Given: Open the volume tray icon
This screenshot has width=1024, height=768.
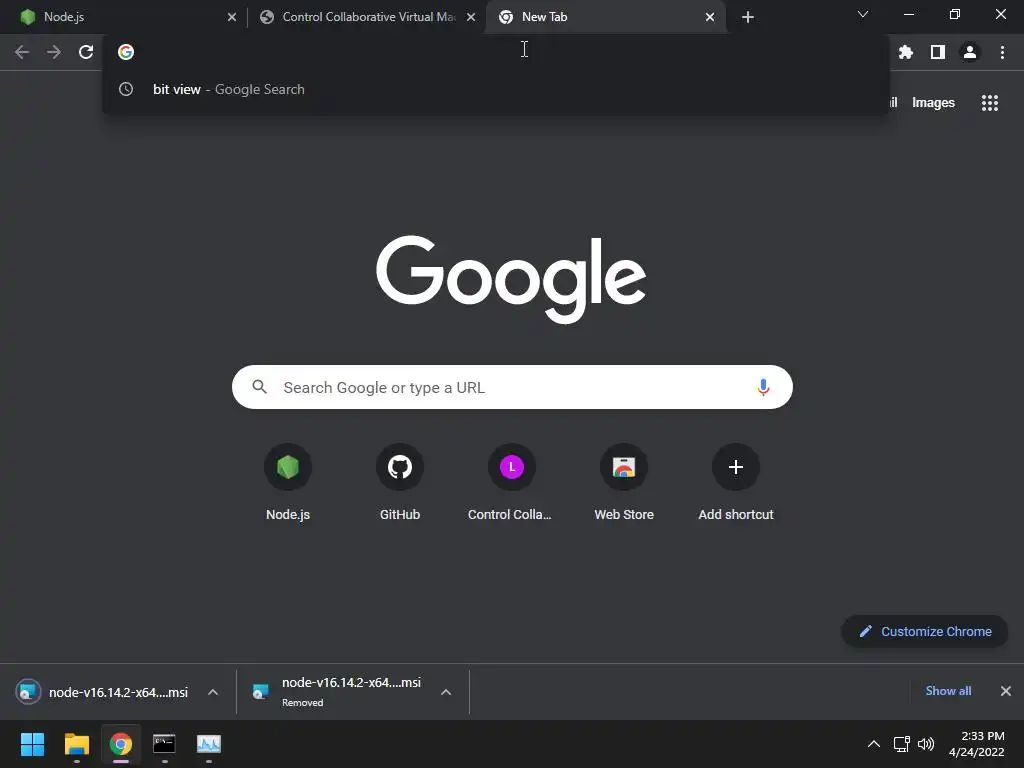Looking at the screenshot, I should pos(926,744).
